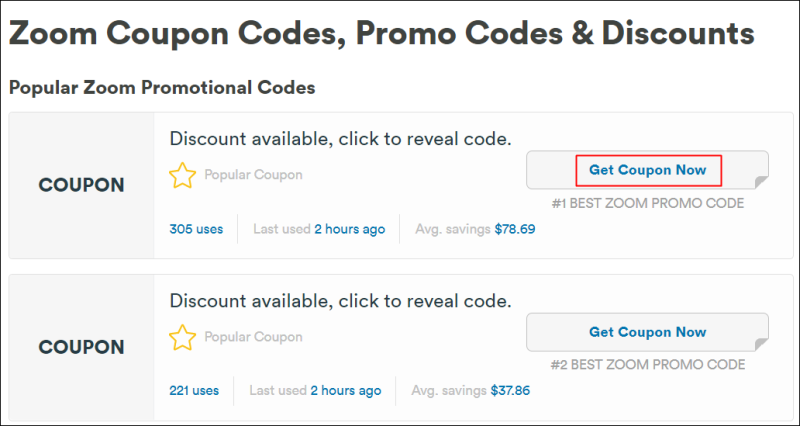Image resolution: width=800 pixels, height=426 pixels.
Task: Click the "221 uses" link
Action: tap(194, 391)
